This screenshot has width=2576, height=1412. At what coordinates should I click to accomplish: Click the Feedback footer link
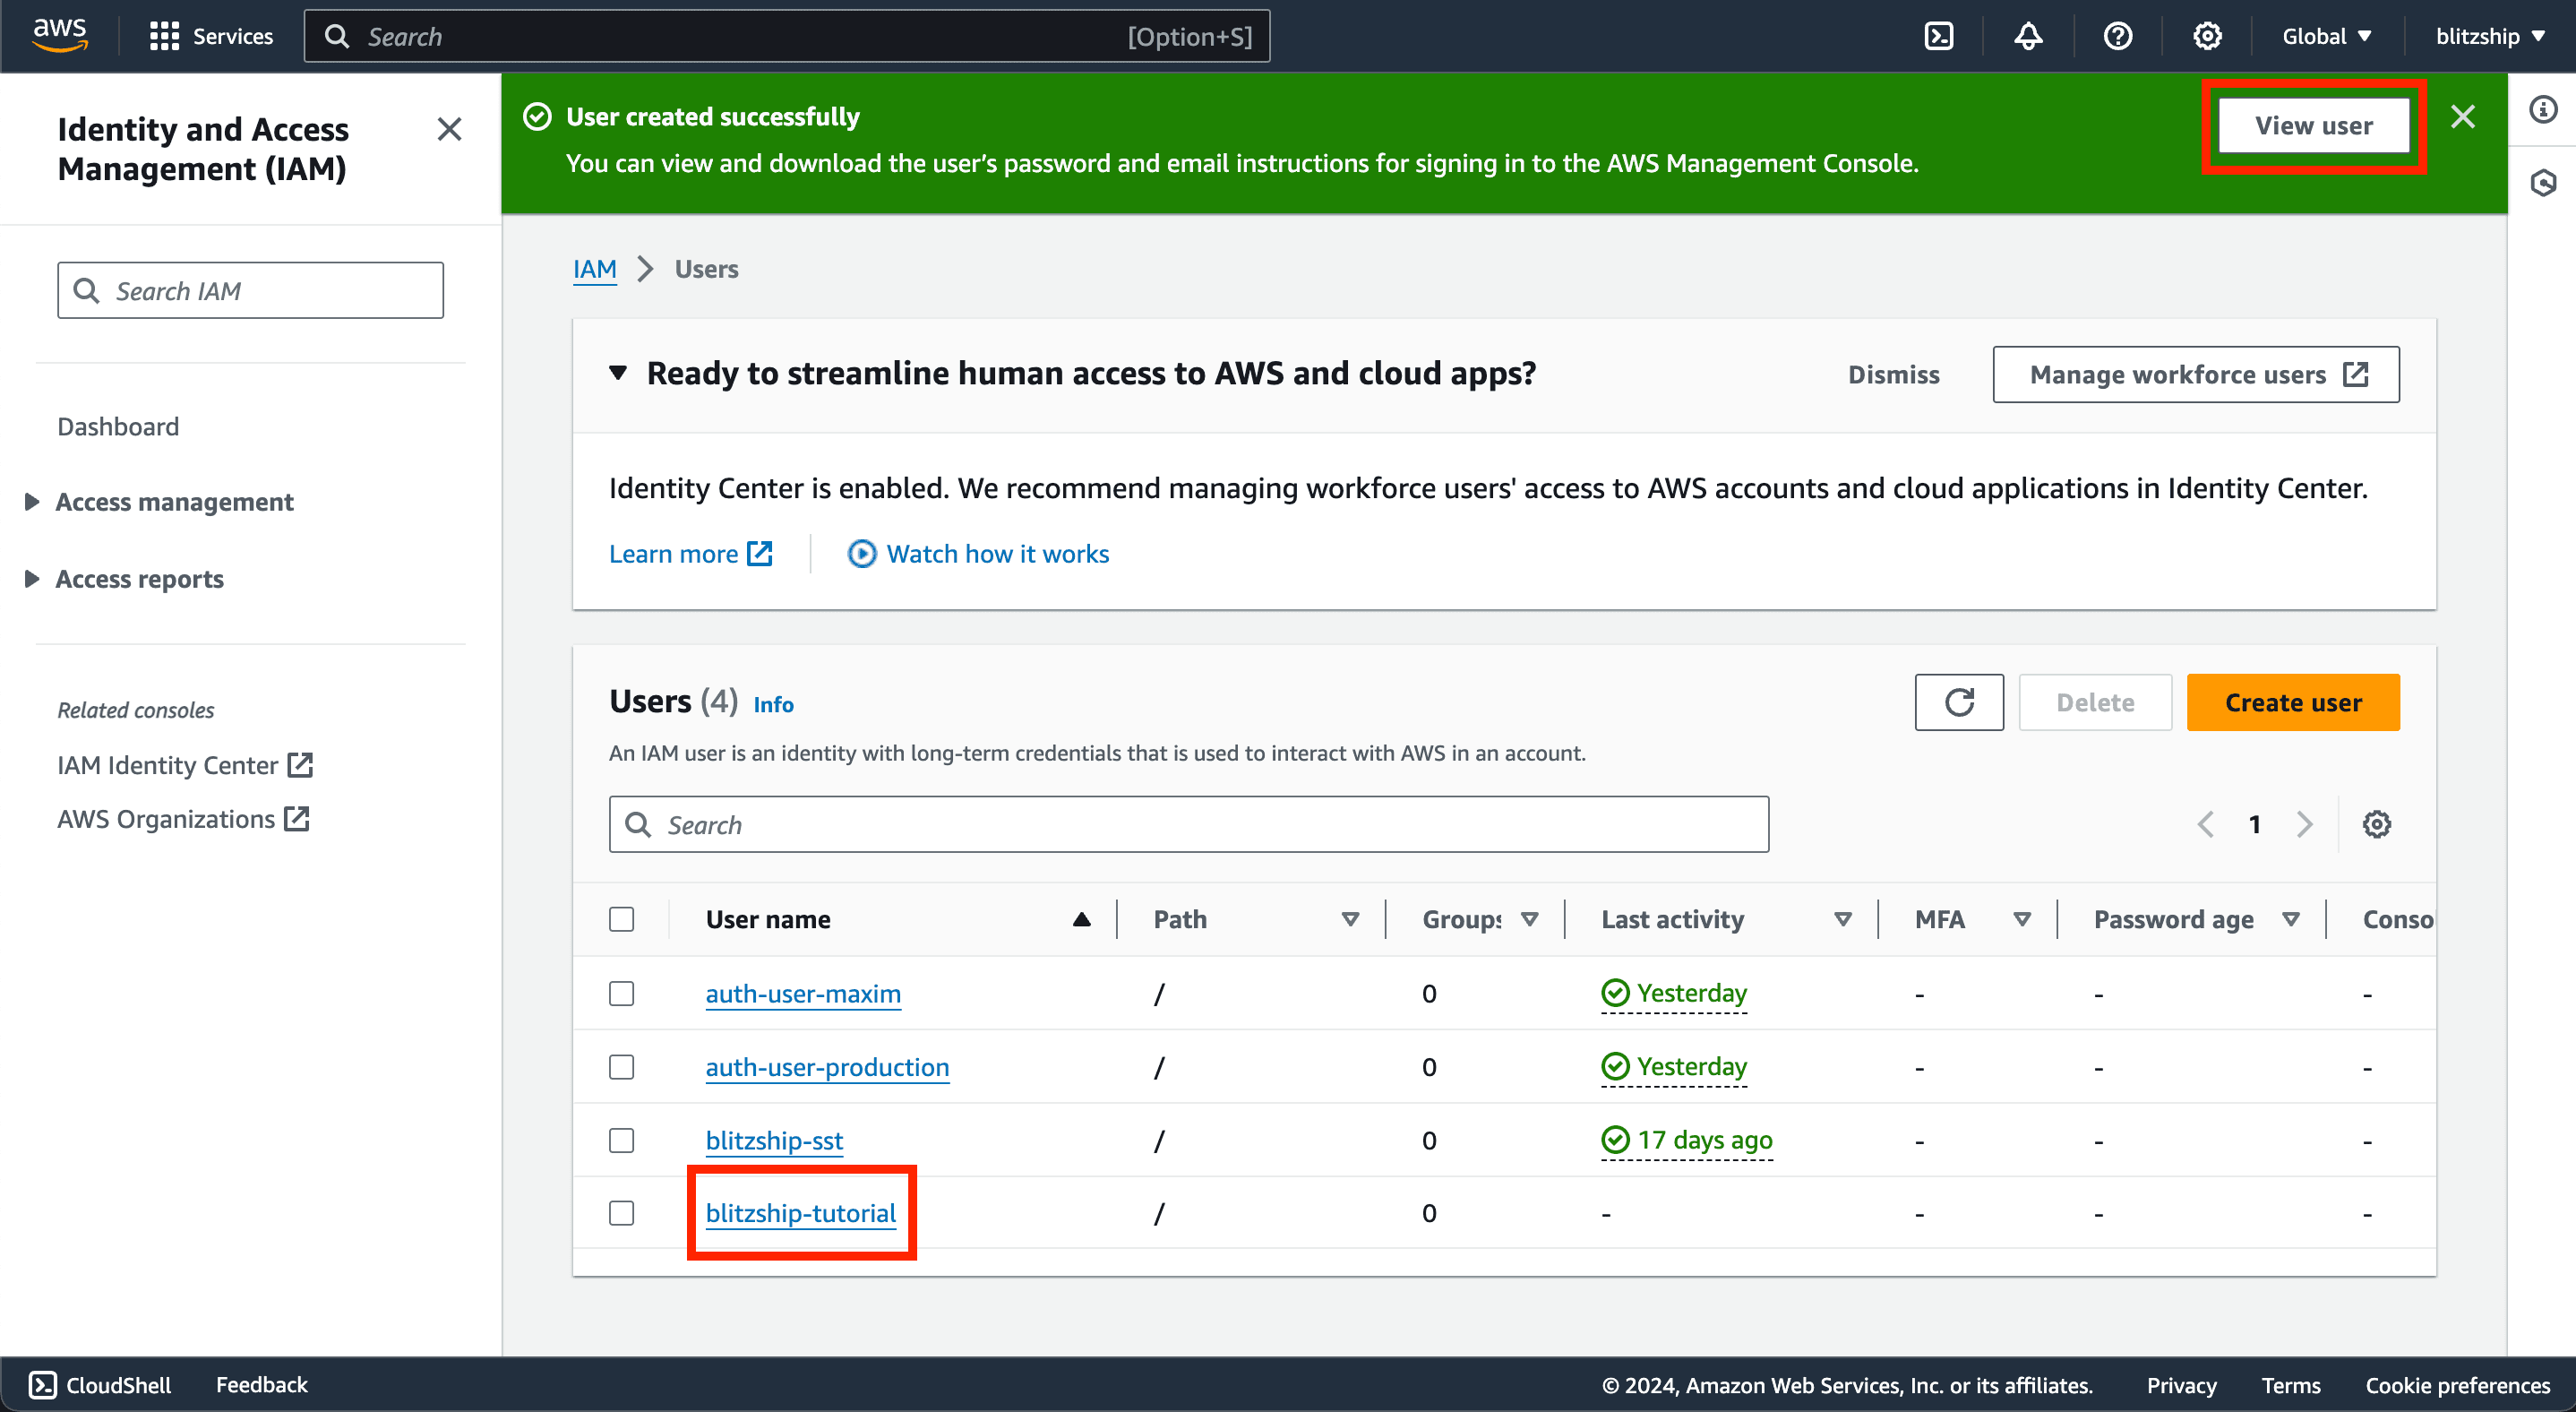click(x=262, y=1385)
